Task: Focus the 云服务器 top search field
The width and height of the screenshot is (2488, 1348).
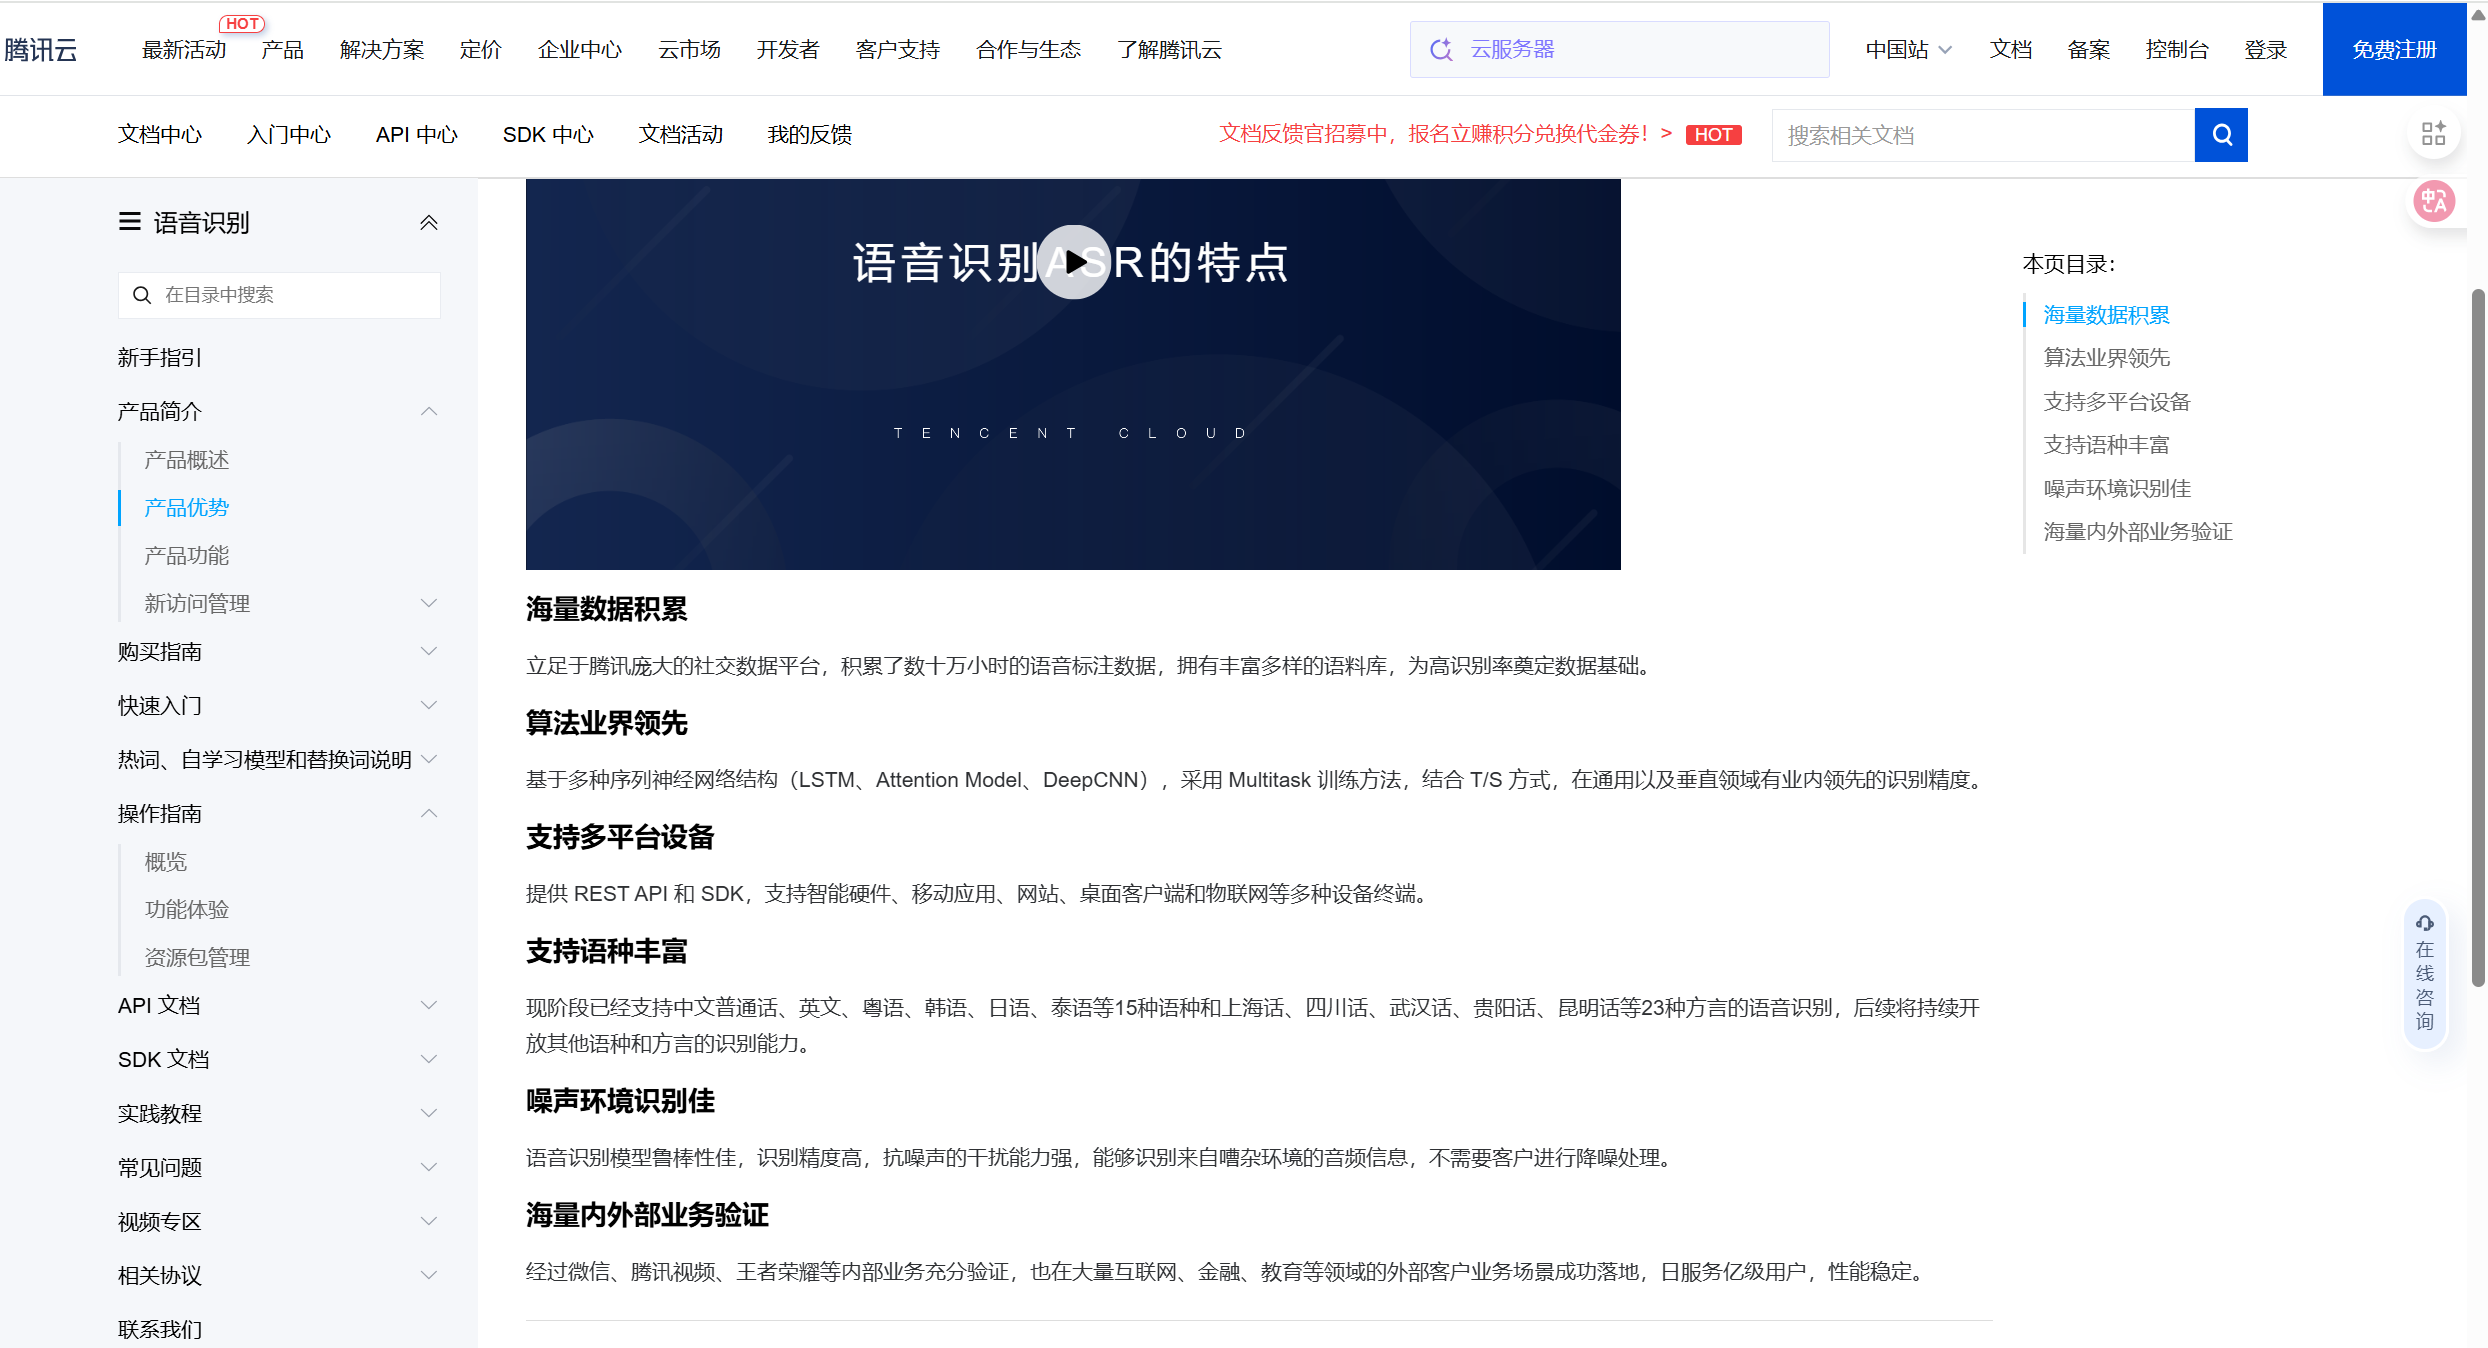Action: click(x=1620, y=49)
